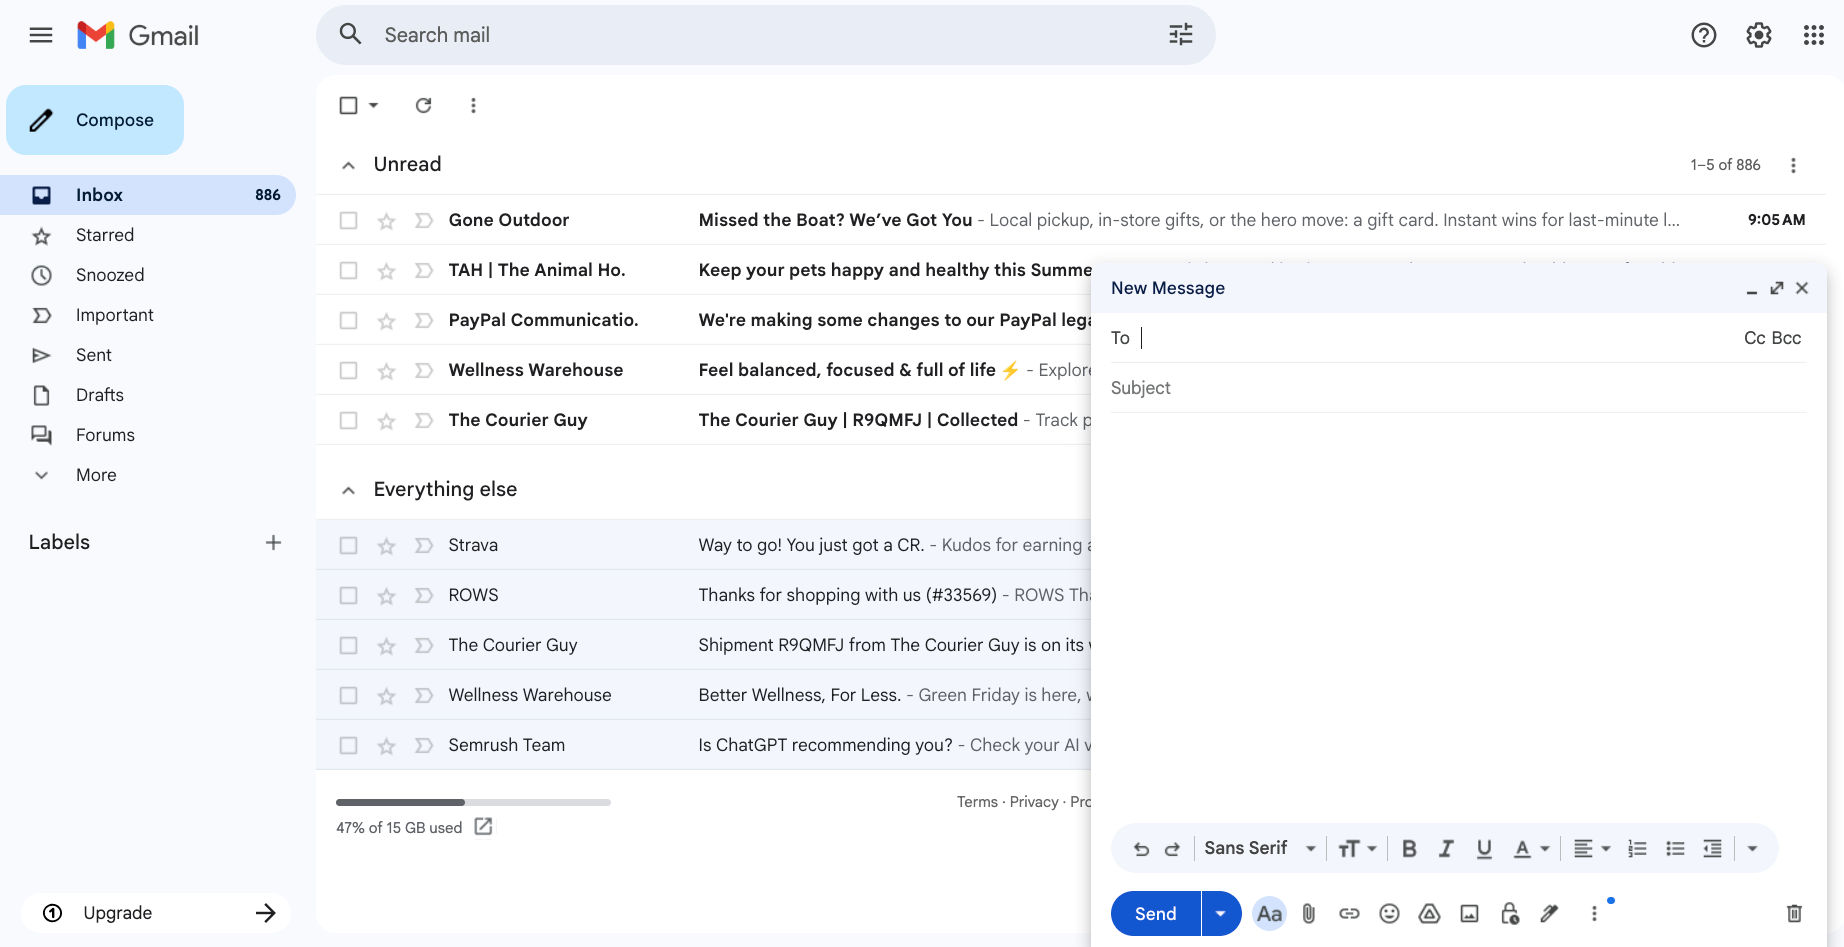Screen dimensions: 1844x947
Task: Select the PayPal Communicatio. email checkbox
Action: click(x=348, y=320)
